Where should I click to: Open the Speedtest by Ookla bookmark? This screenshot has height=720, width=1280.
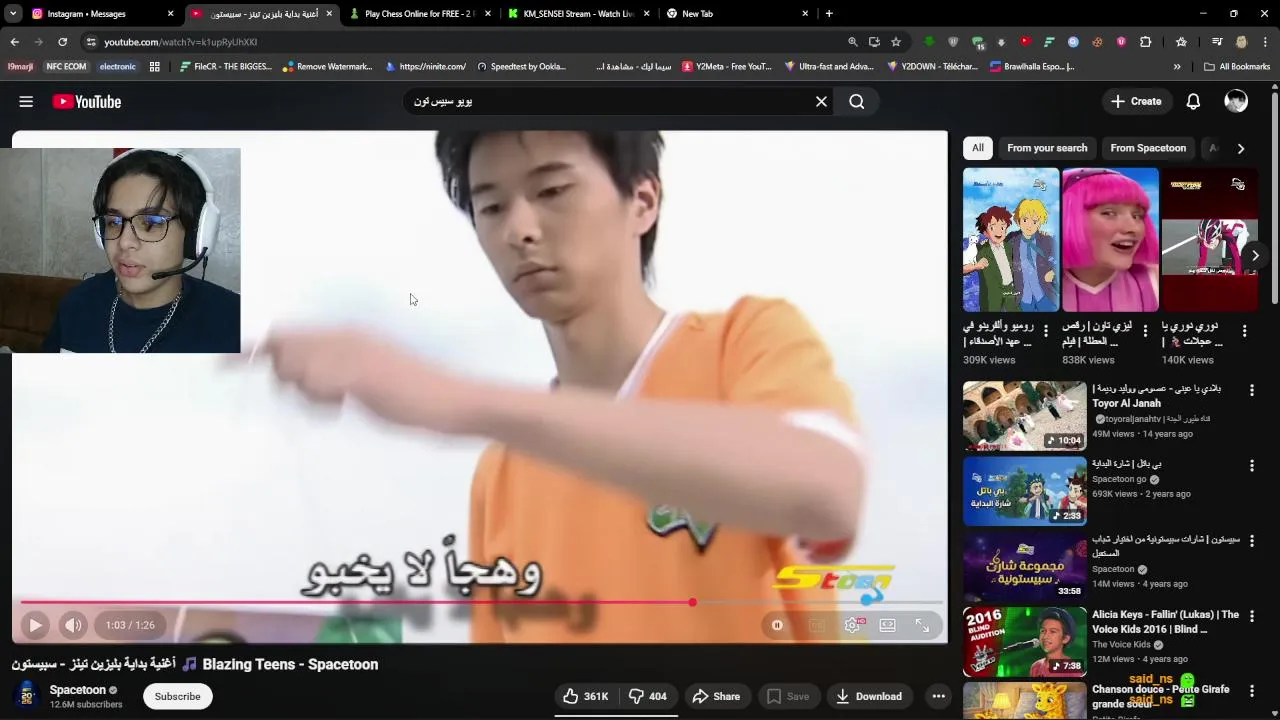click(521, 67)
